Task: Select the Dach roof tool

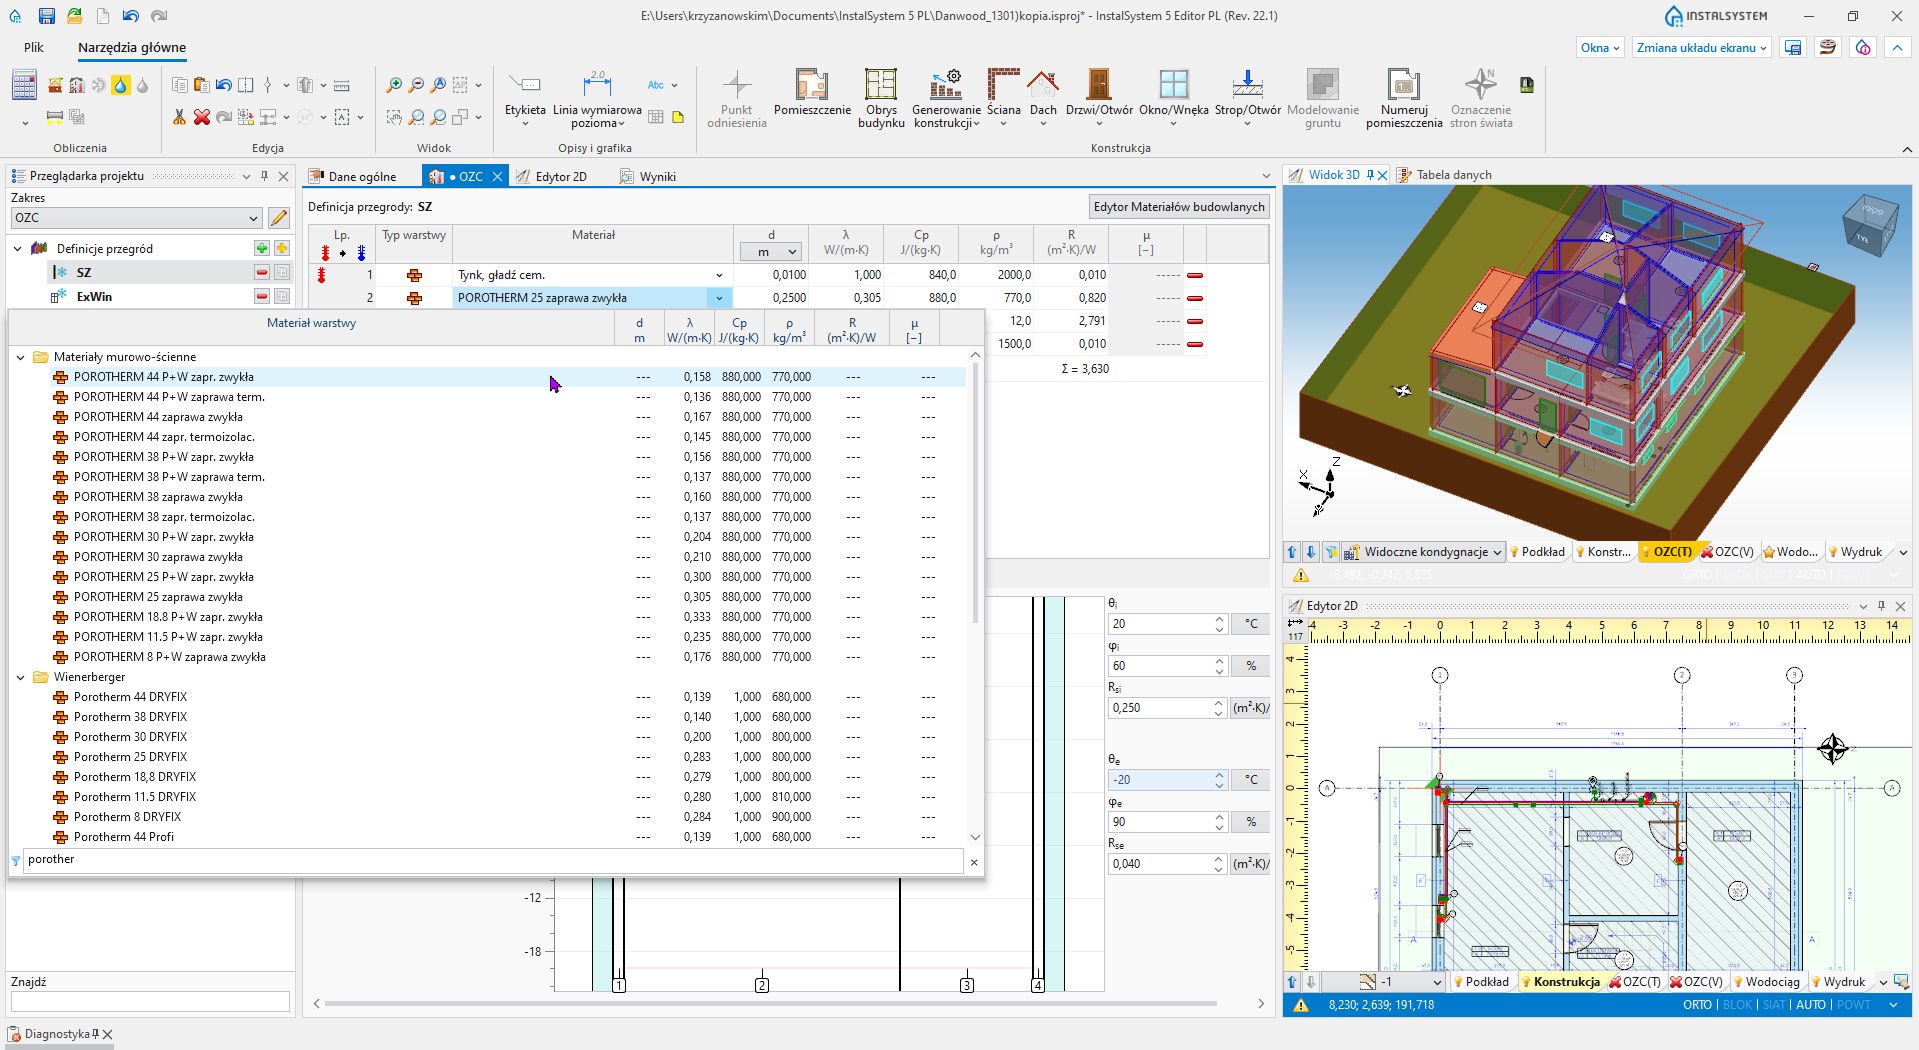Action: pyautogui.click(x=1043, y=98)
